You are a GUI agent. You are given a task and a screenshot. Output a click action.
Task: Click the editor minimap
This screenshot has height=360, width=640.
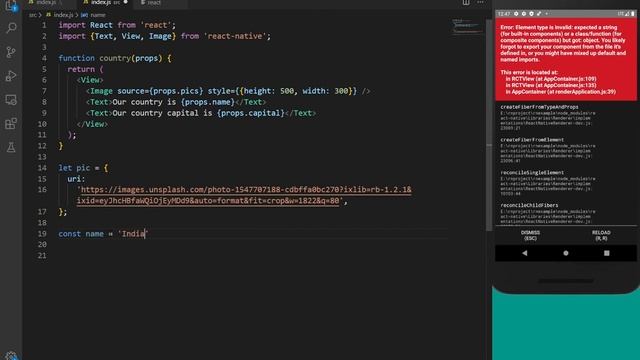[467, 26]
